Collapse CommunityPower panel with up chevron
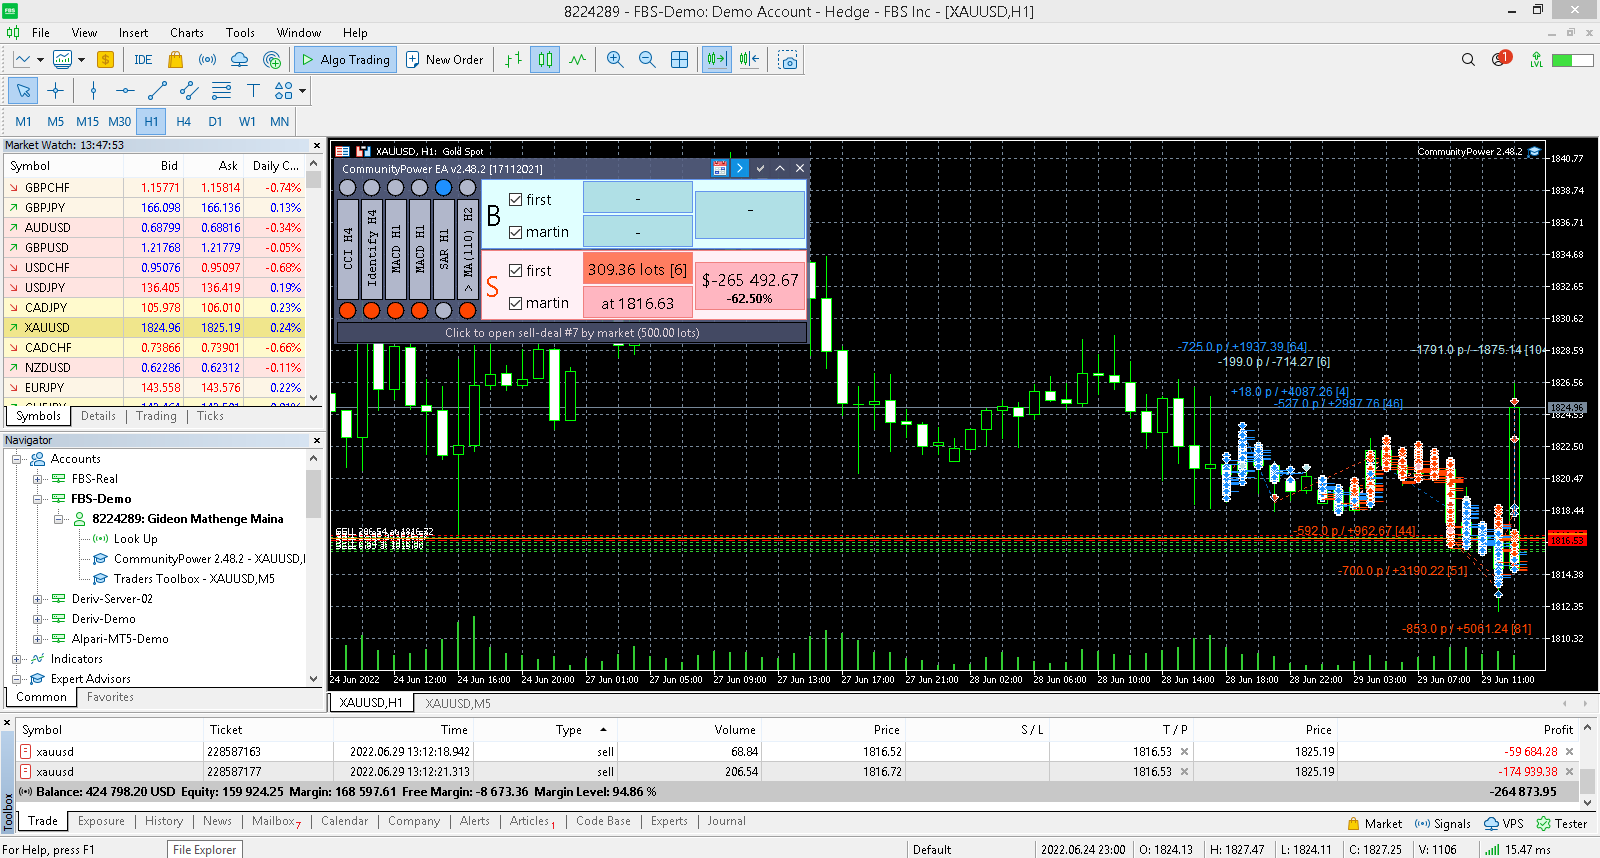 click(x=780, y=168)
